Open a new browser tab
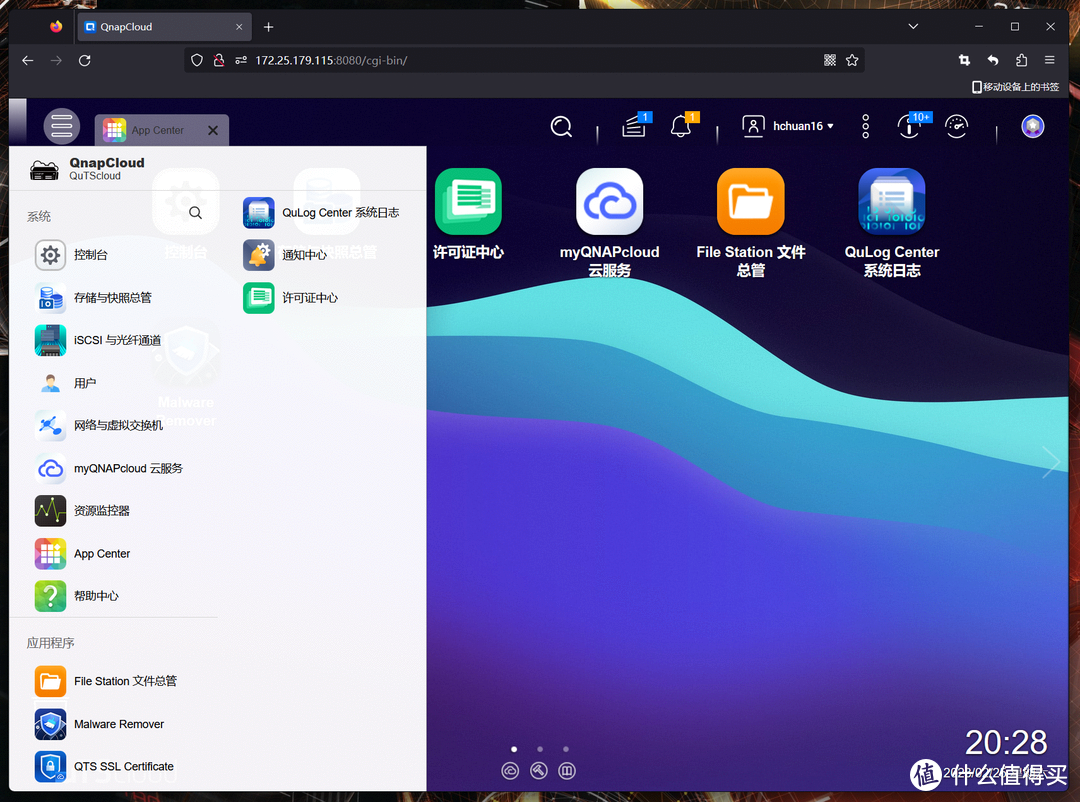Viewport: 1080px width, 802px height. (269, 27)
